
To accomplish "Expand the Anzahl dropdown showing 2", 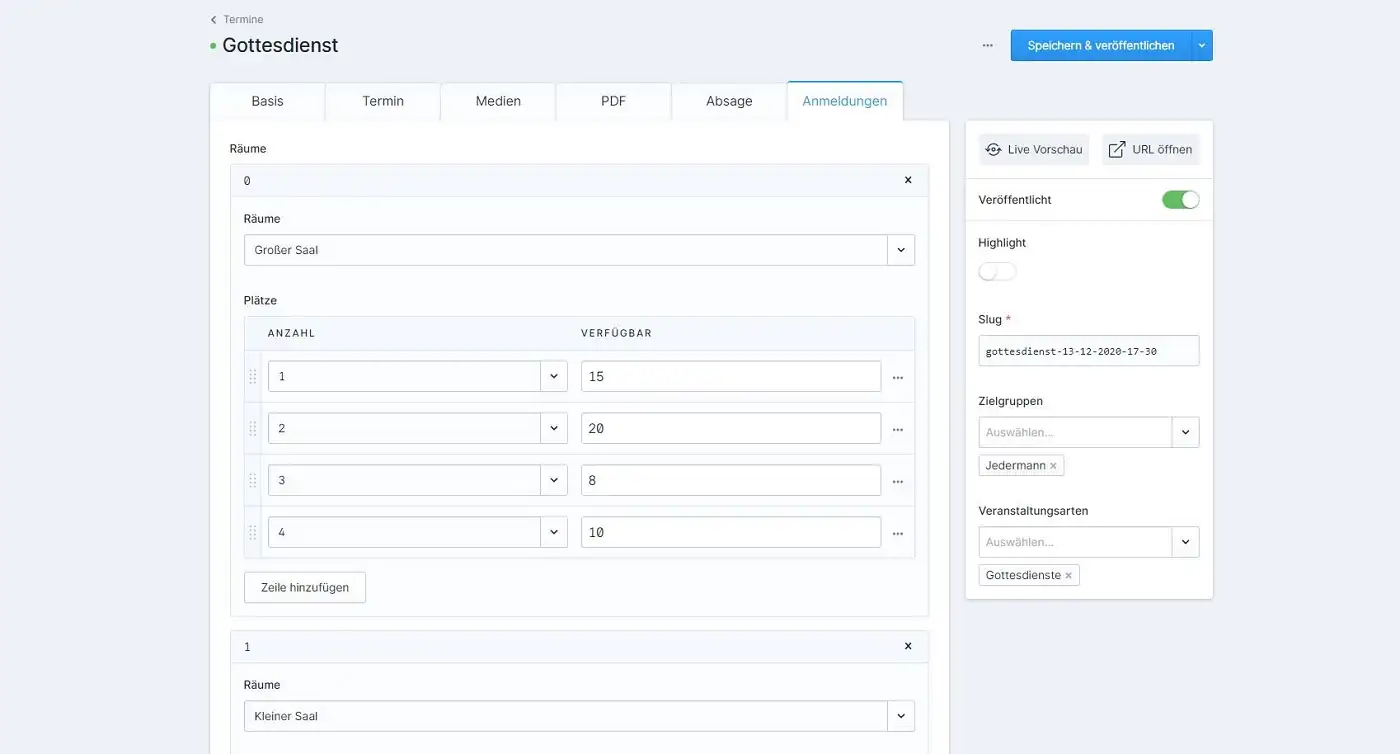I will [x=554, y=428].
